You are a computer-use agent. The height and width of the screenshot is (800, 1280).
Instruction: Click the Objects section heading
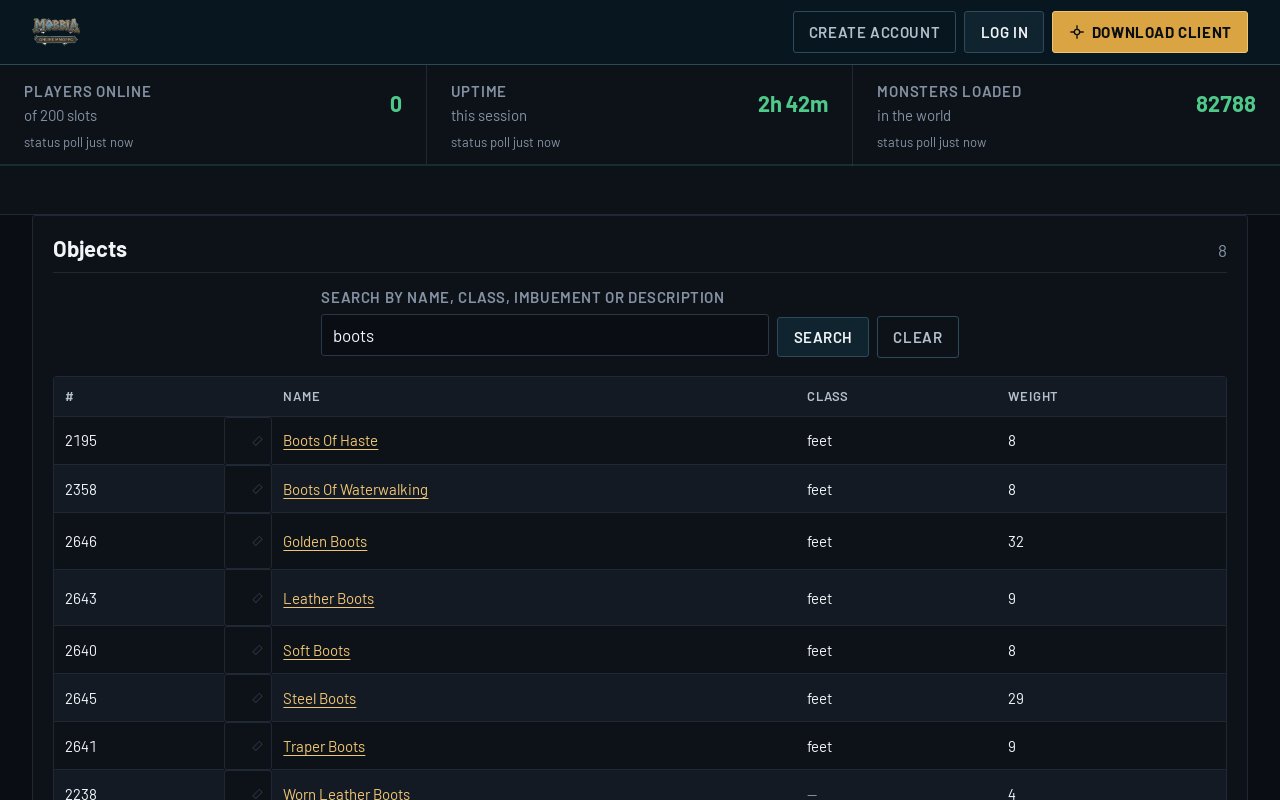(x=90, y=249)
